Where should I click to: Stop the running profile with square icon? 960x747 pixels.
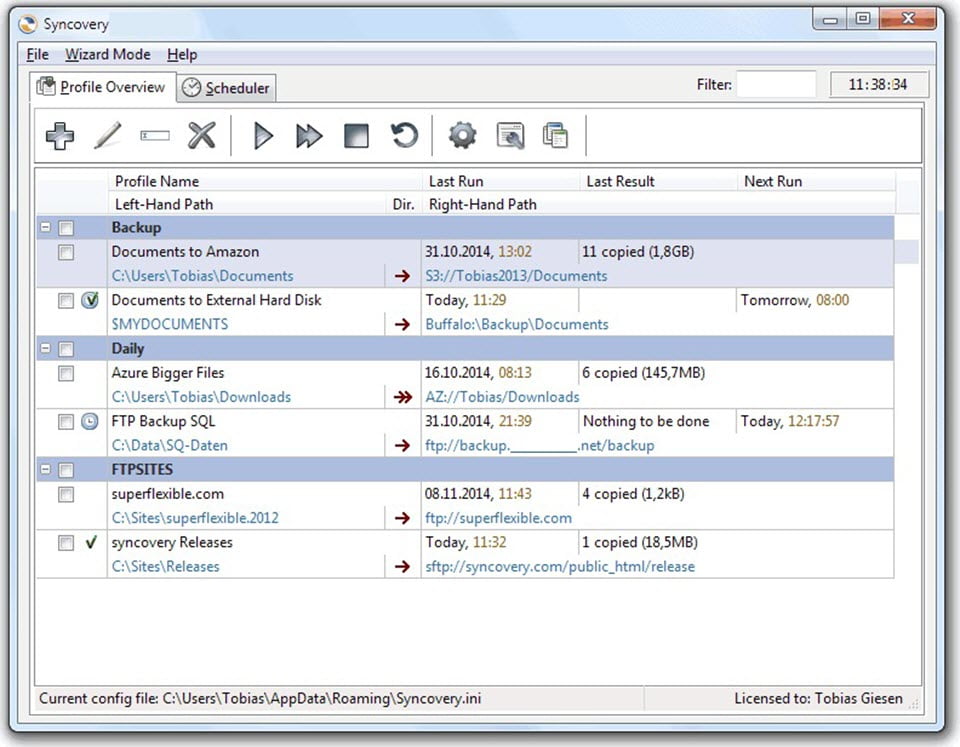356,135
